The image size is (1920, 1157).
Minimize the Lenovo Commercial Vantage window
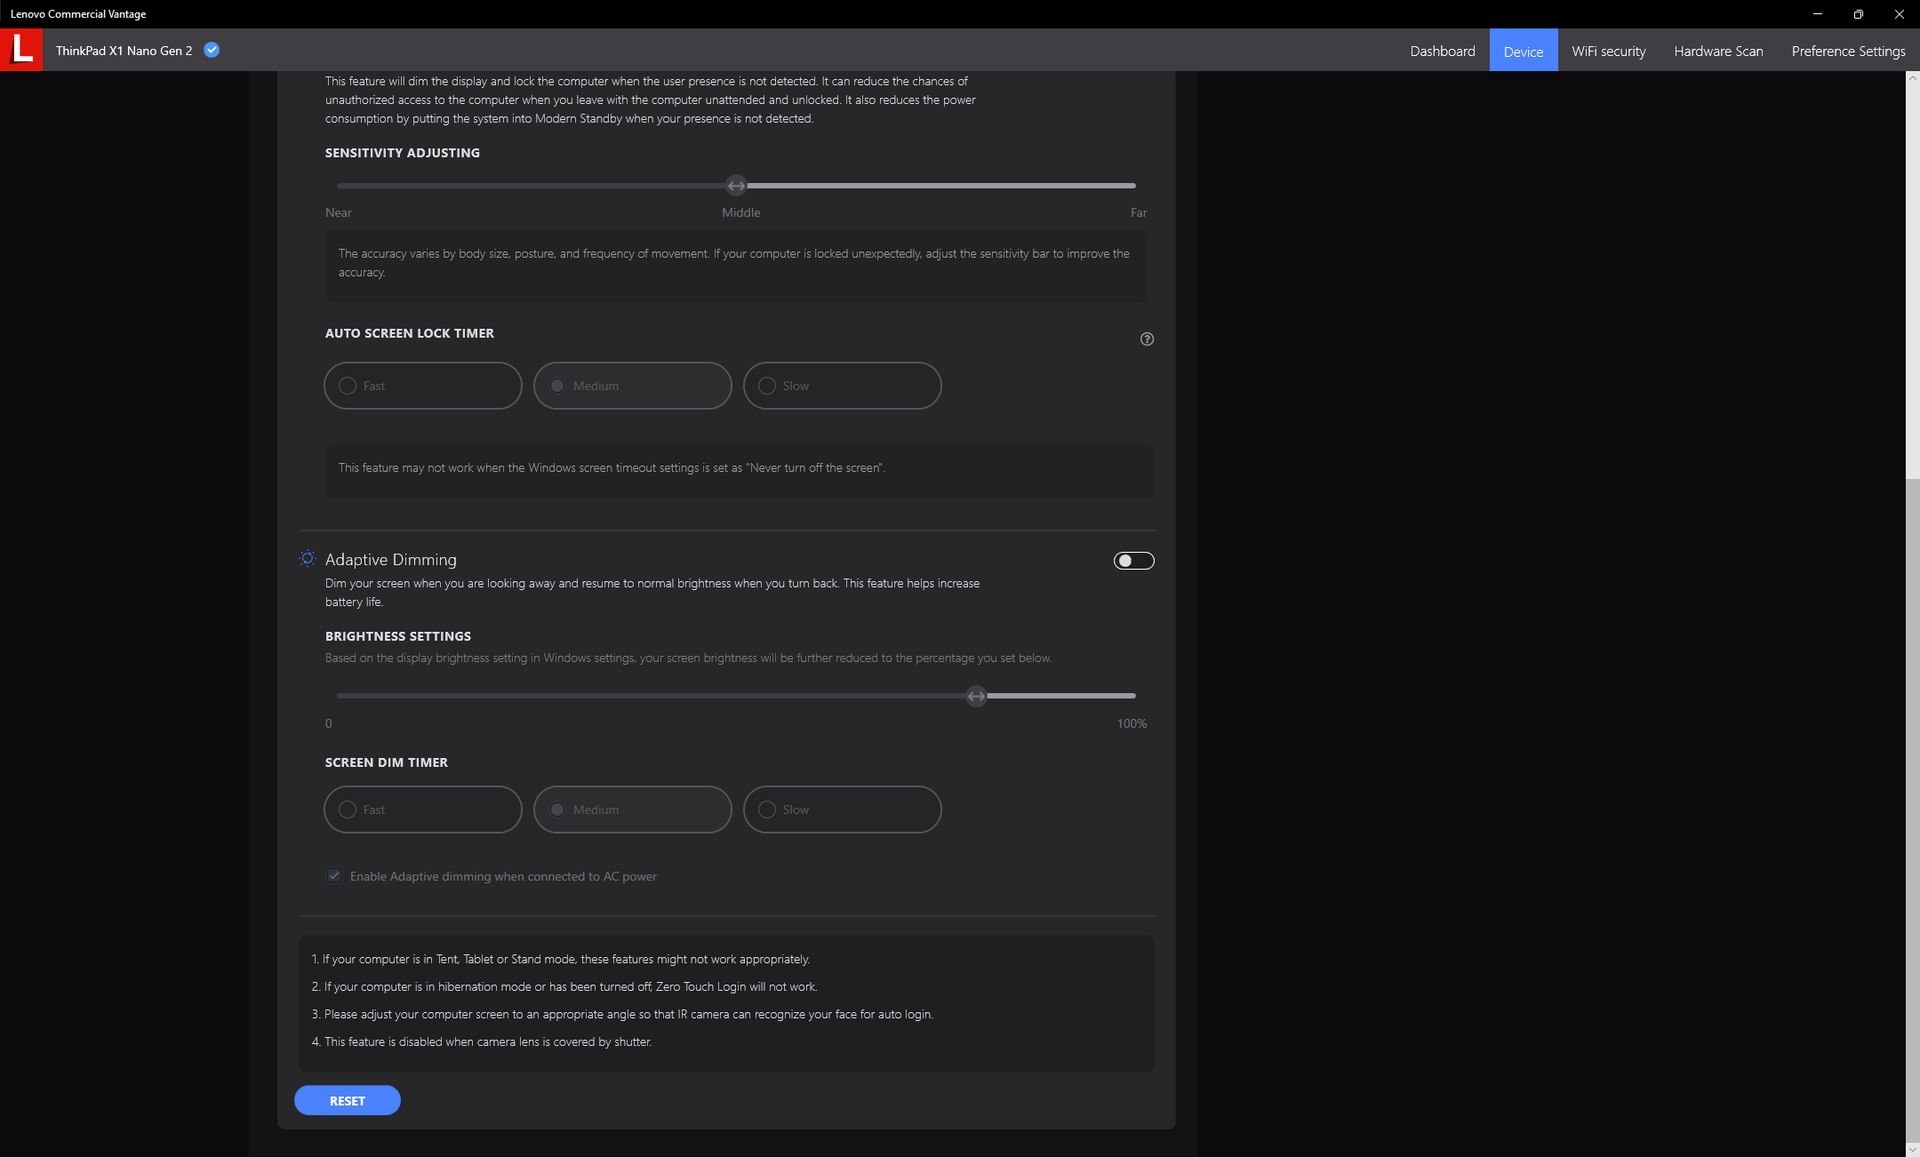(x=1817, y=14)
